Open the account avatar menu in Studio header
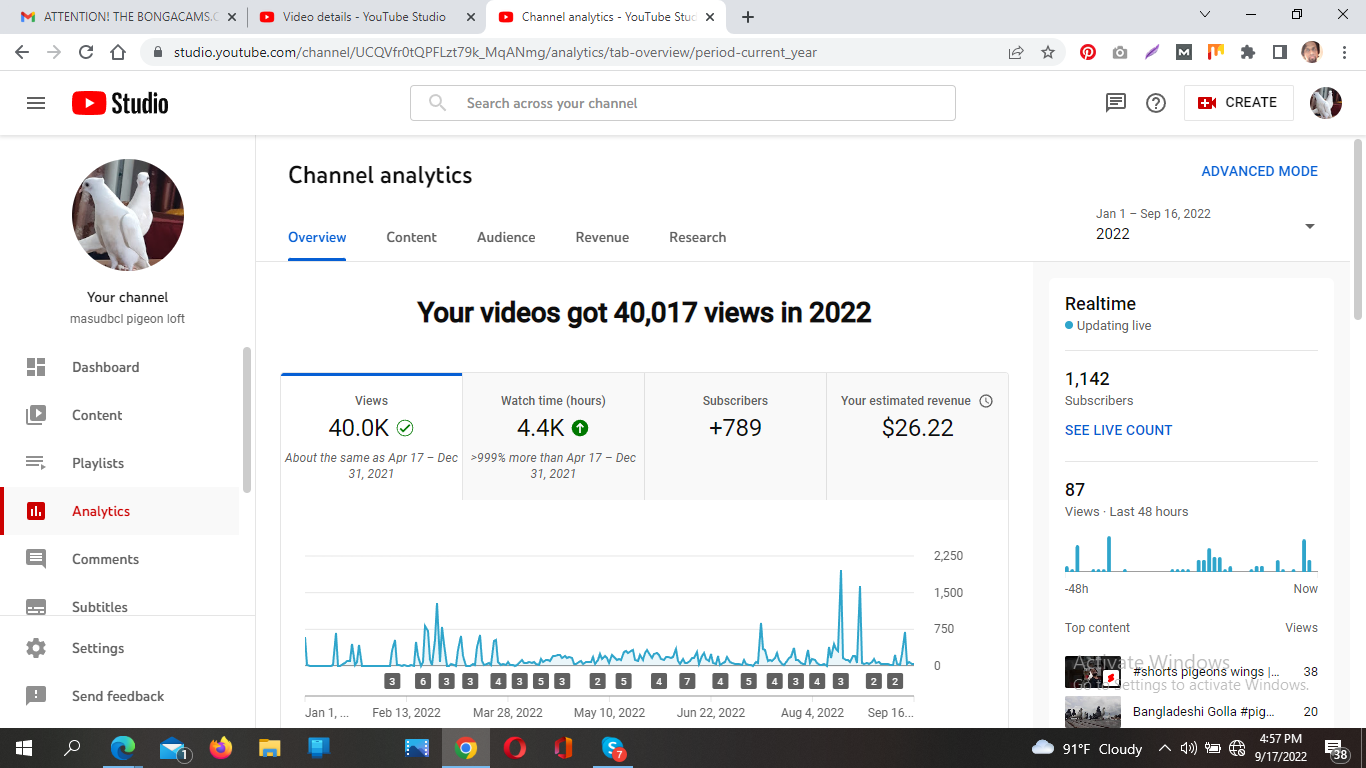This screenshot has height=768, width=1366. (x=1326, y=103)
